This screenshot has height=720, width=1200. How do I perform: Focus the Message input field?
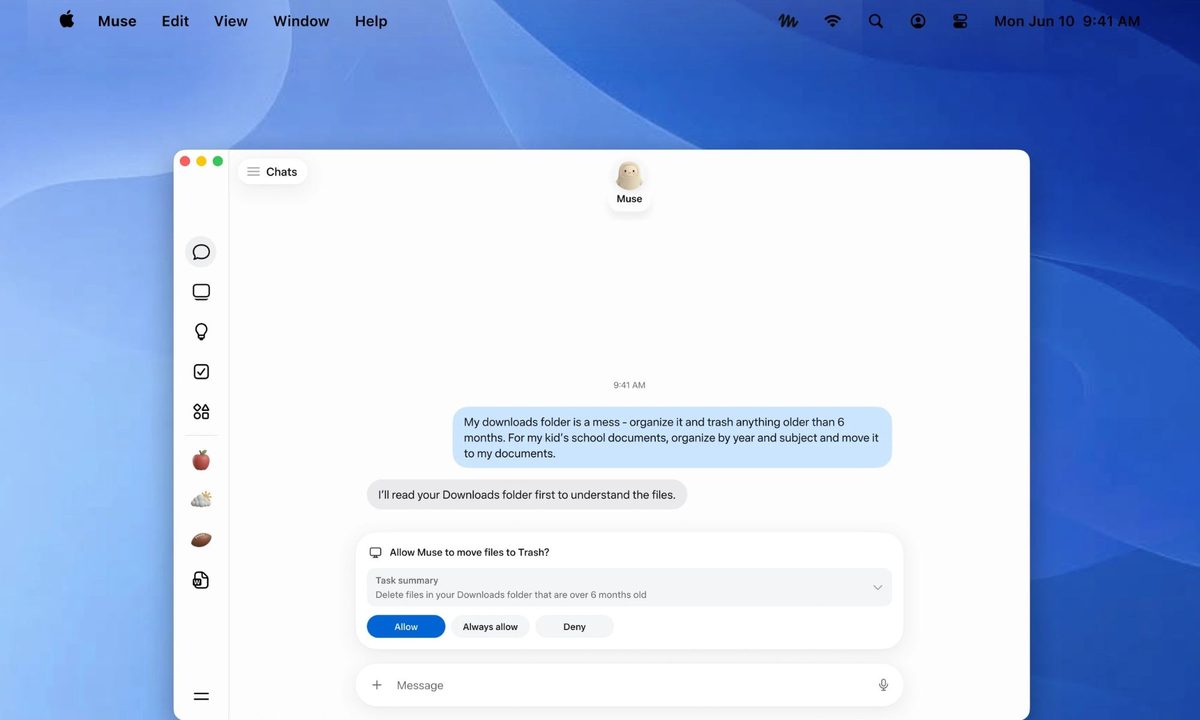630,685
